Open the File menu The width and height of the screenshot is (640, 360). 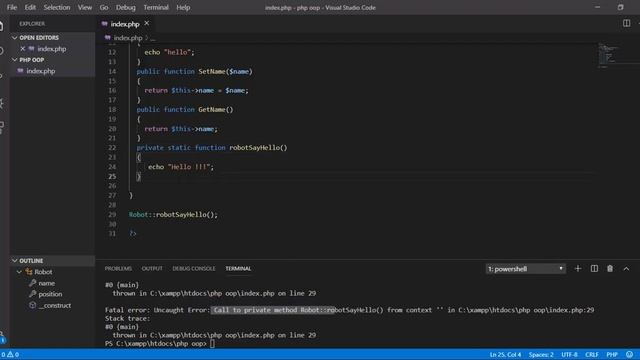pyautogui.click(x=12, y=7)
